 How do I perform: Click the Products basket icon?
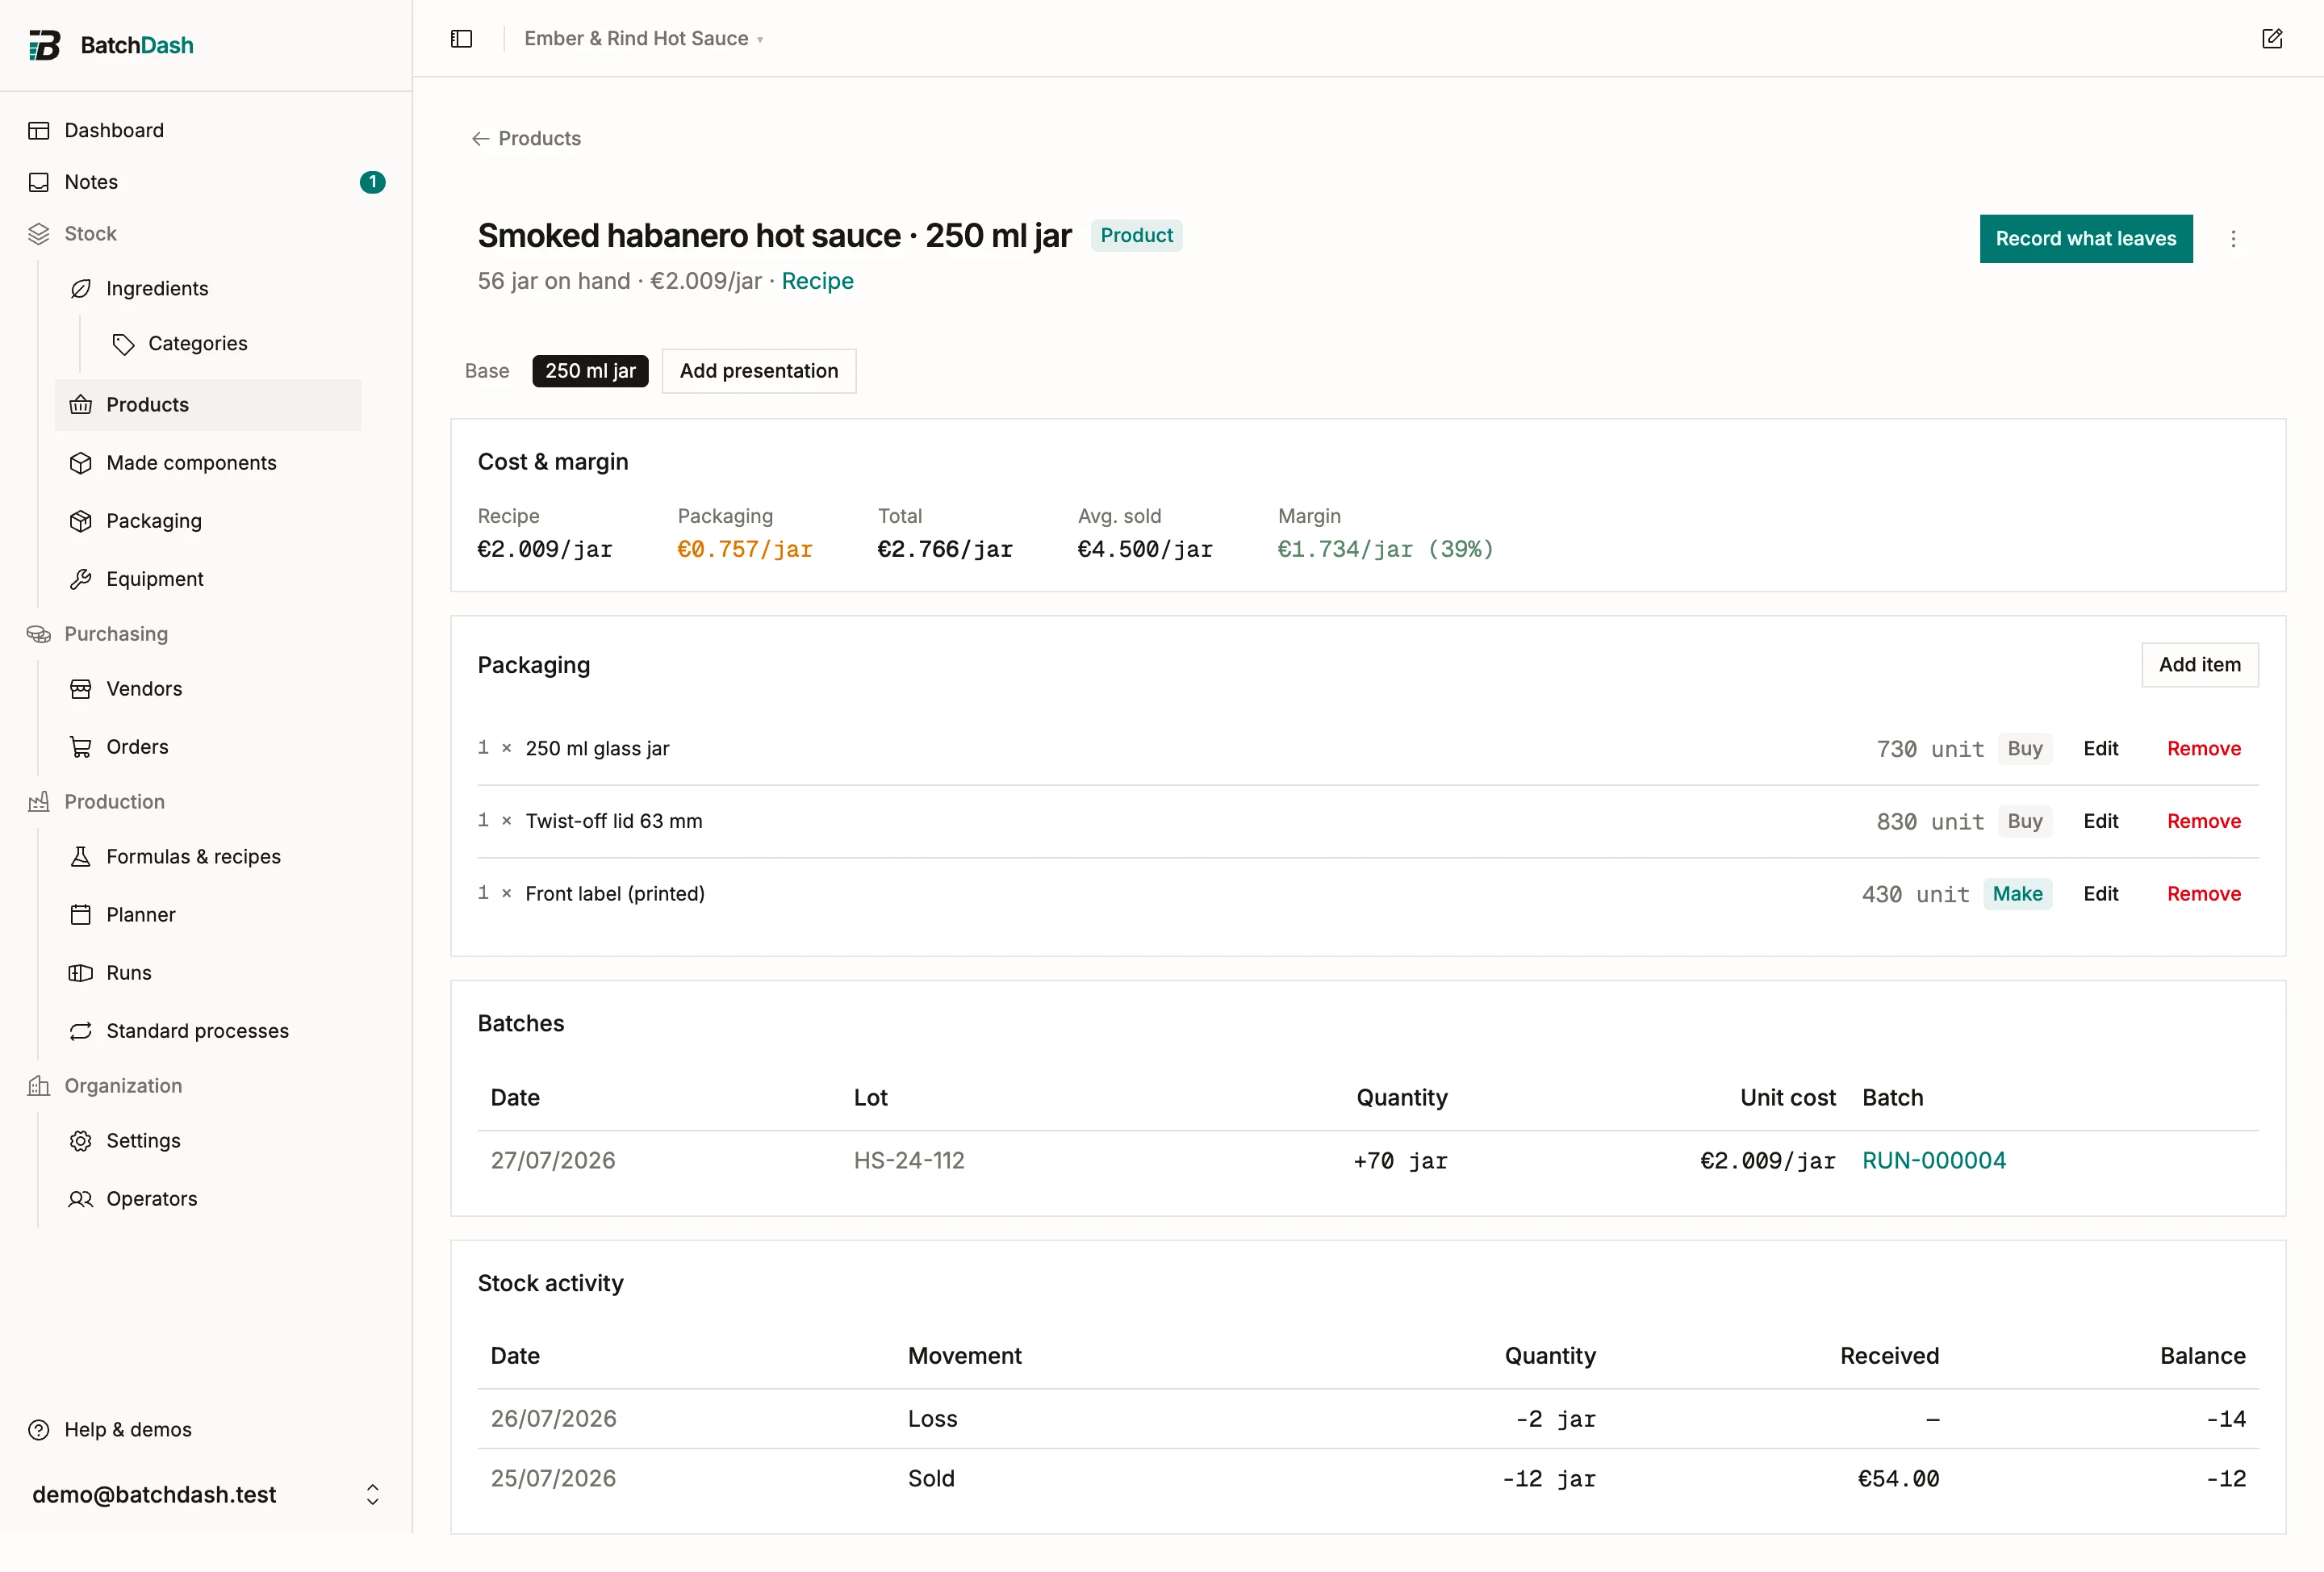click(81, 405)
